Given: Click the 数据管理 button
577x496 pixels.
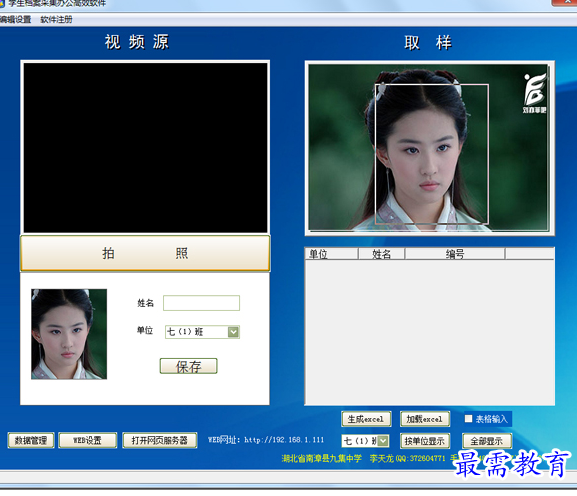Looking at the screenshot, I should click(31, 440).
